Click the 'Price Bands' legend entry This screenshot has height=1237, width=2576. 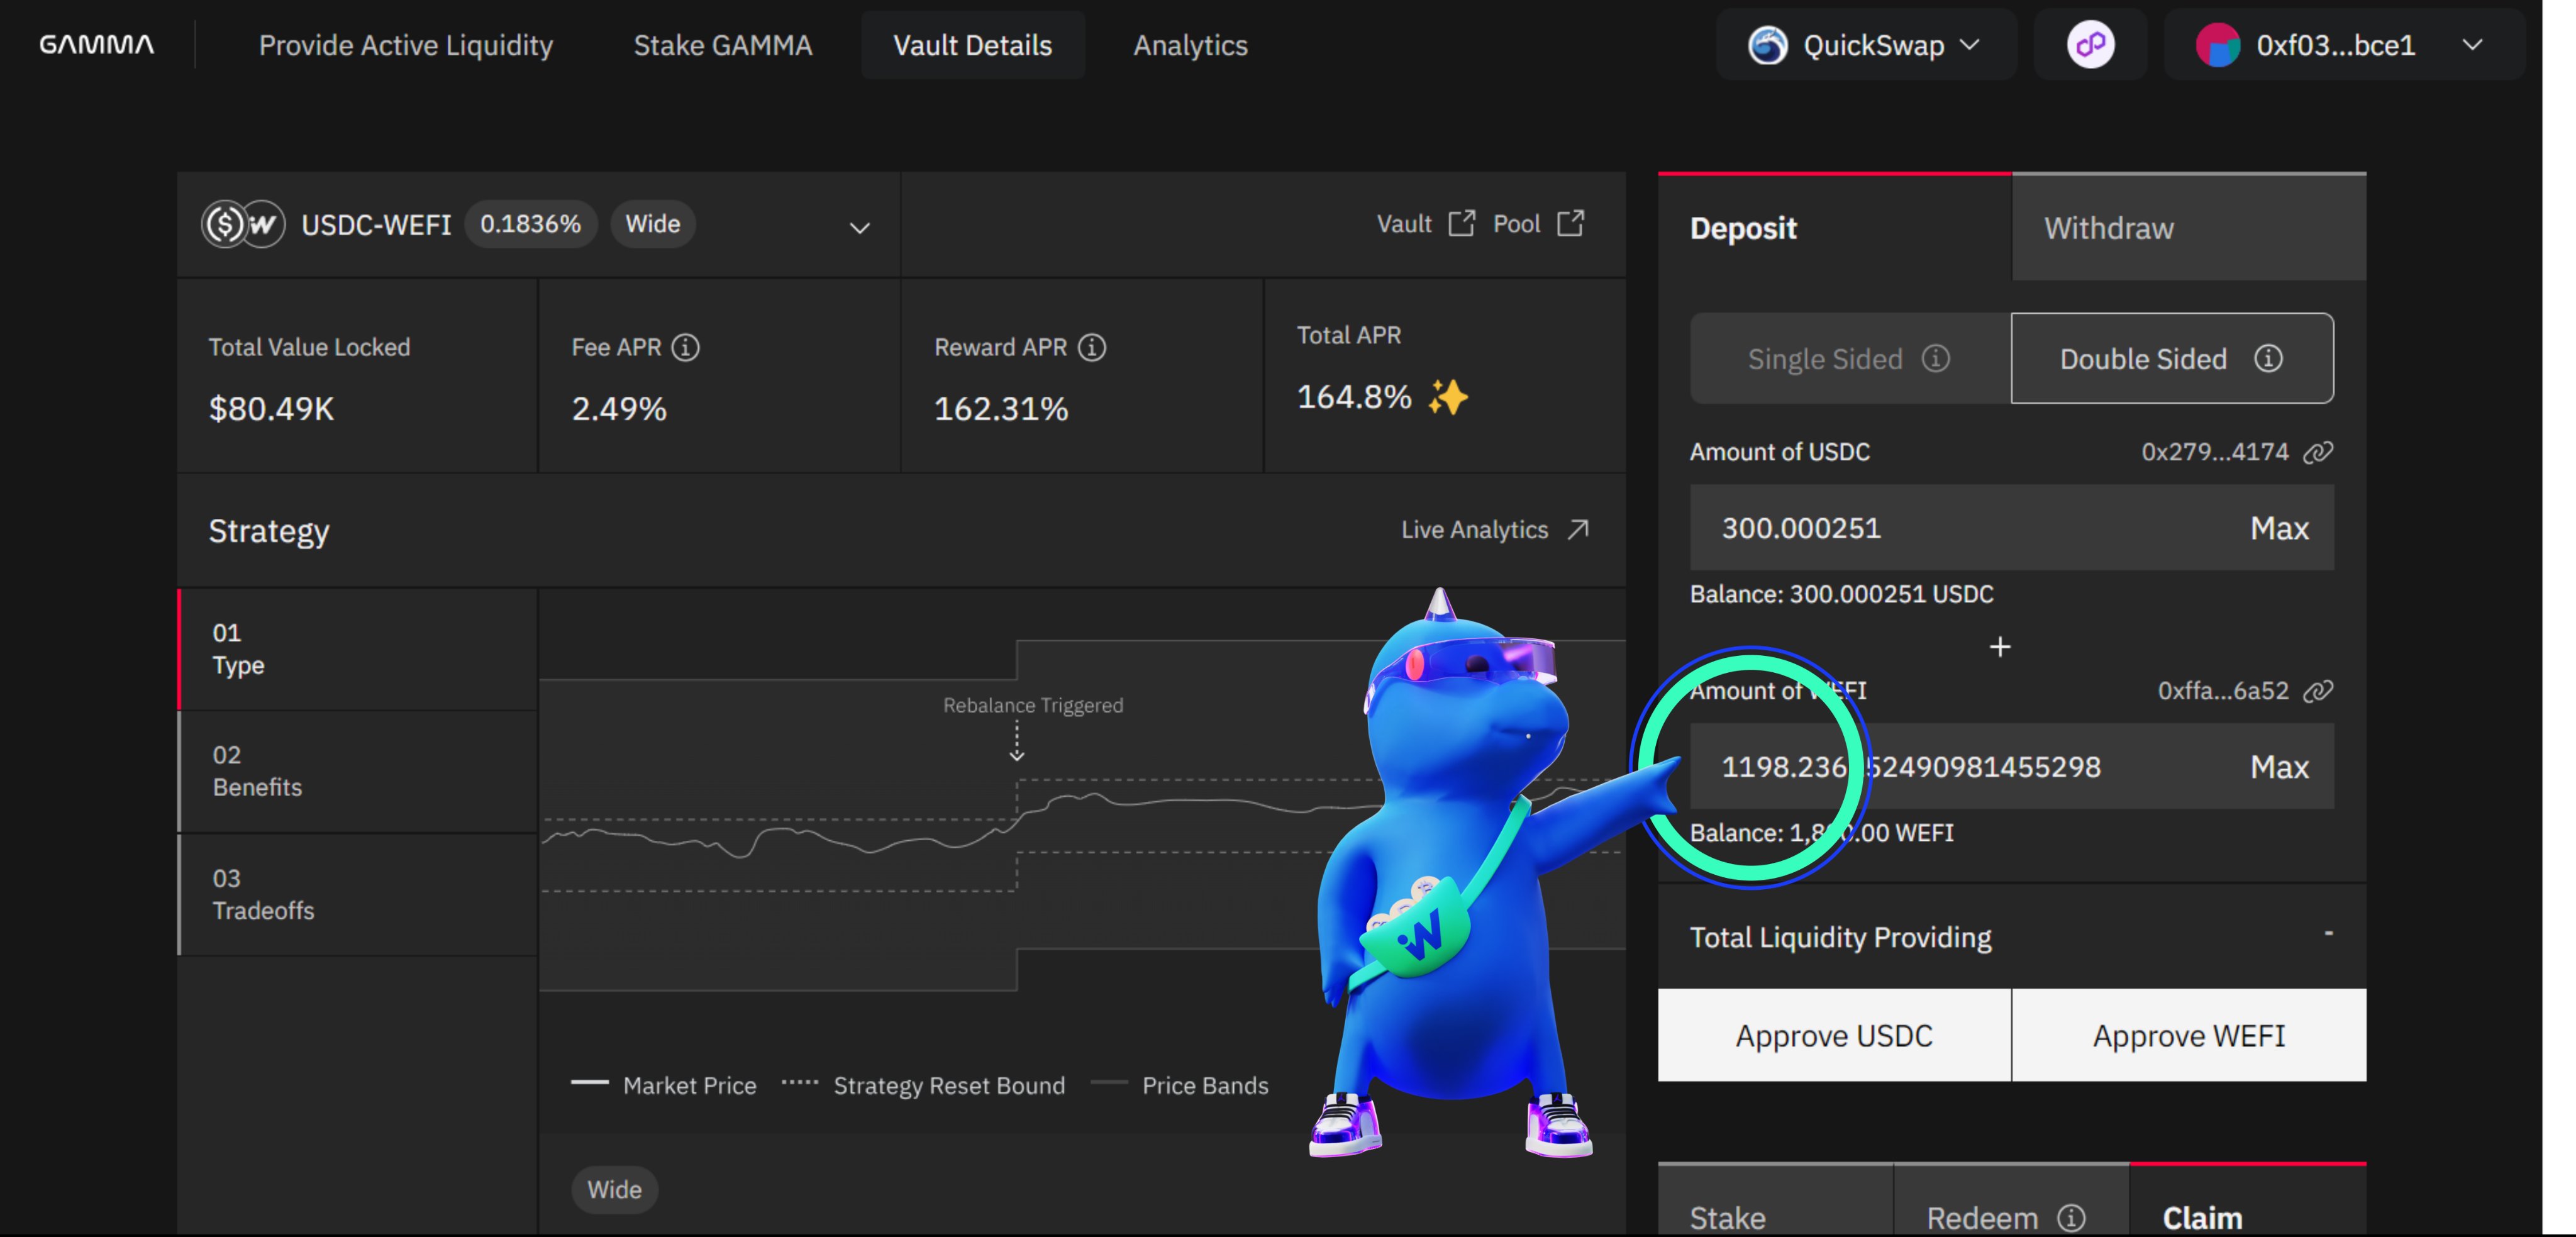1180,1085
